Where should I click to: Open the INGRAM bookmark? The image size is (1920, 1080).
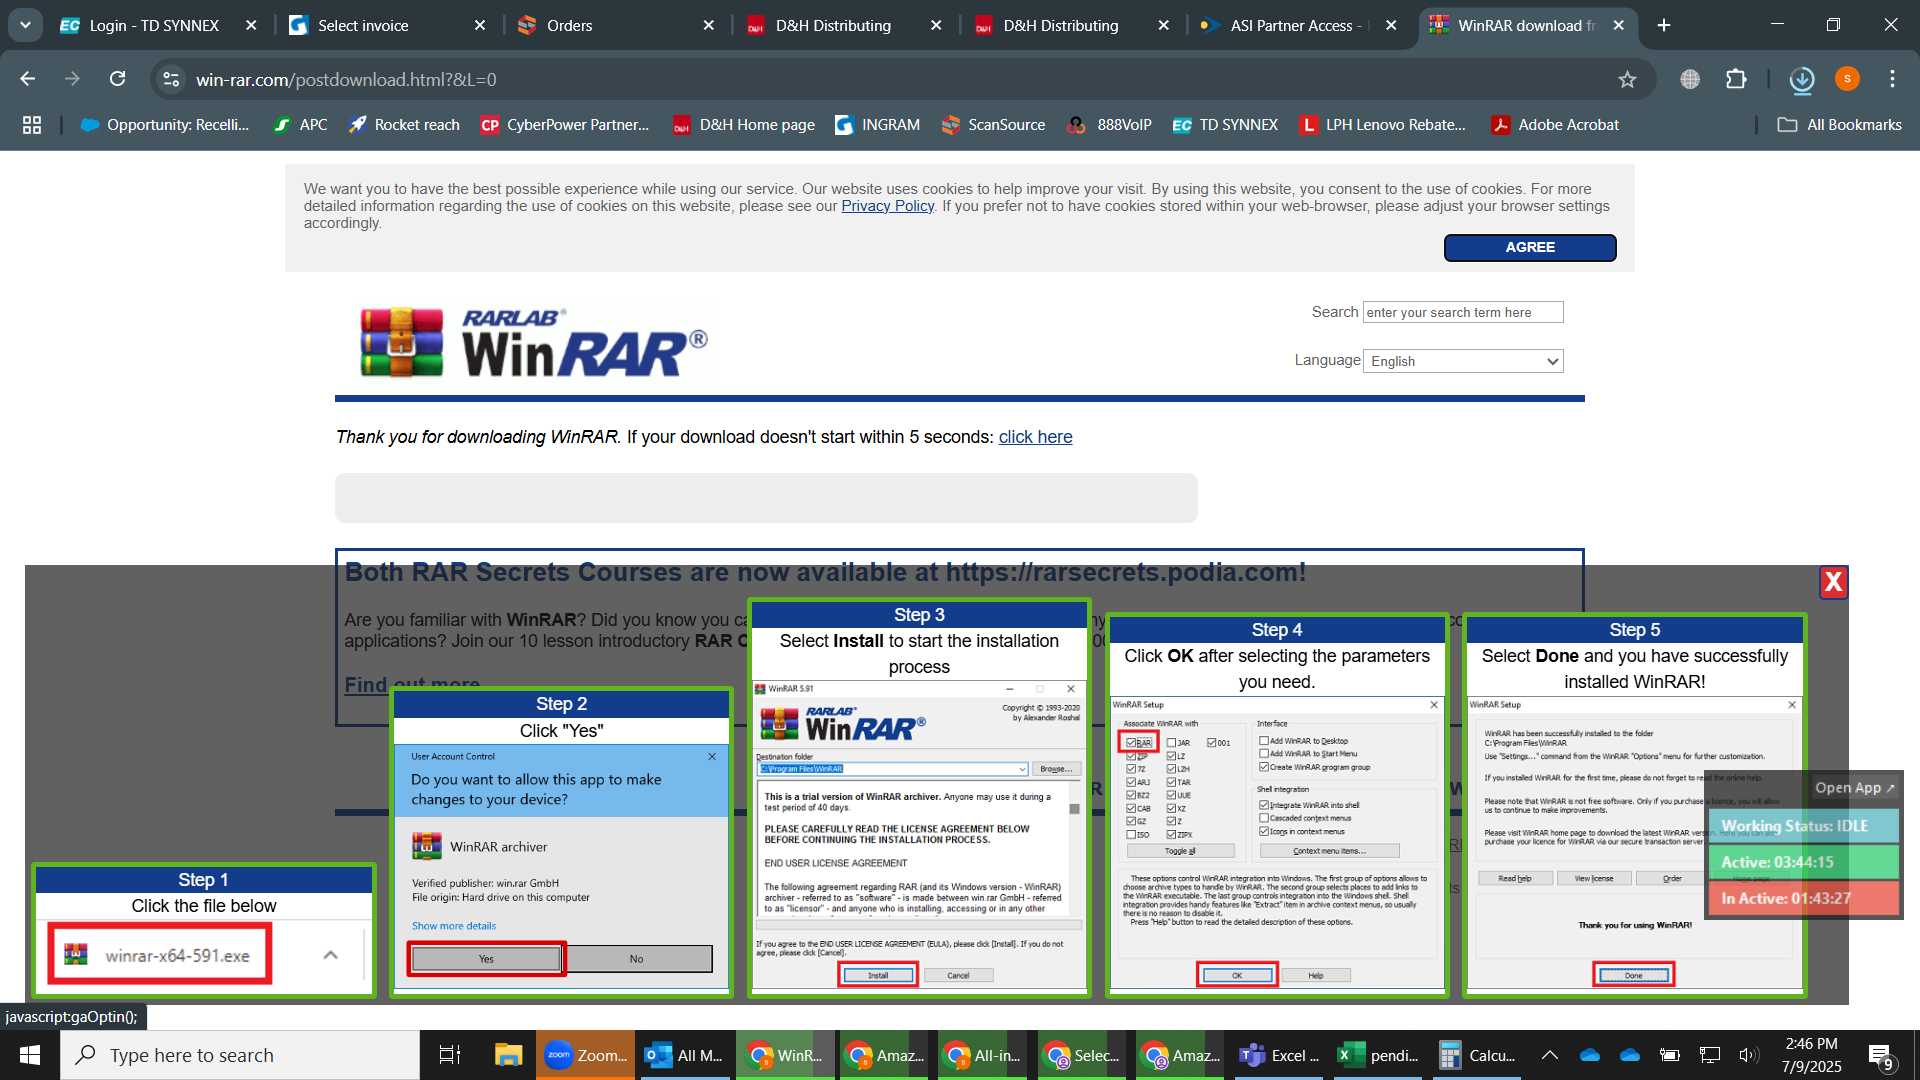tap(877, 125)
